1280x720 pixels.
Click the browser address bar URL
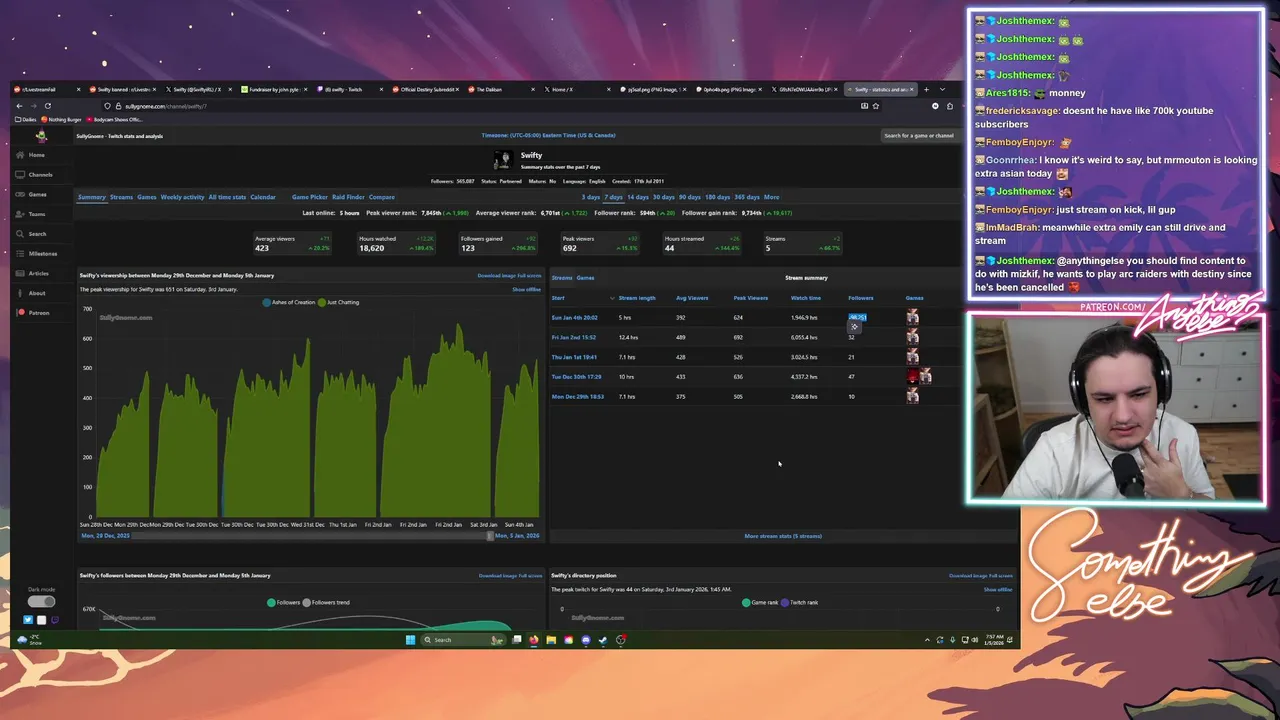[x=166, y=106]
